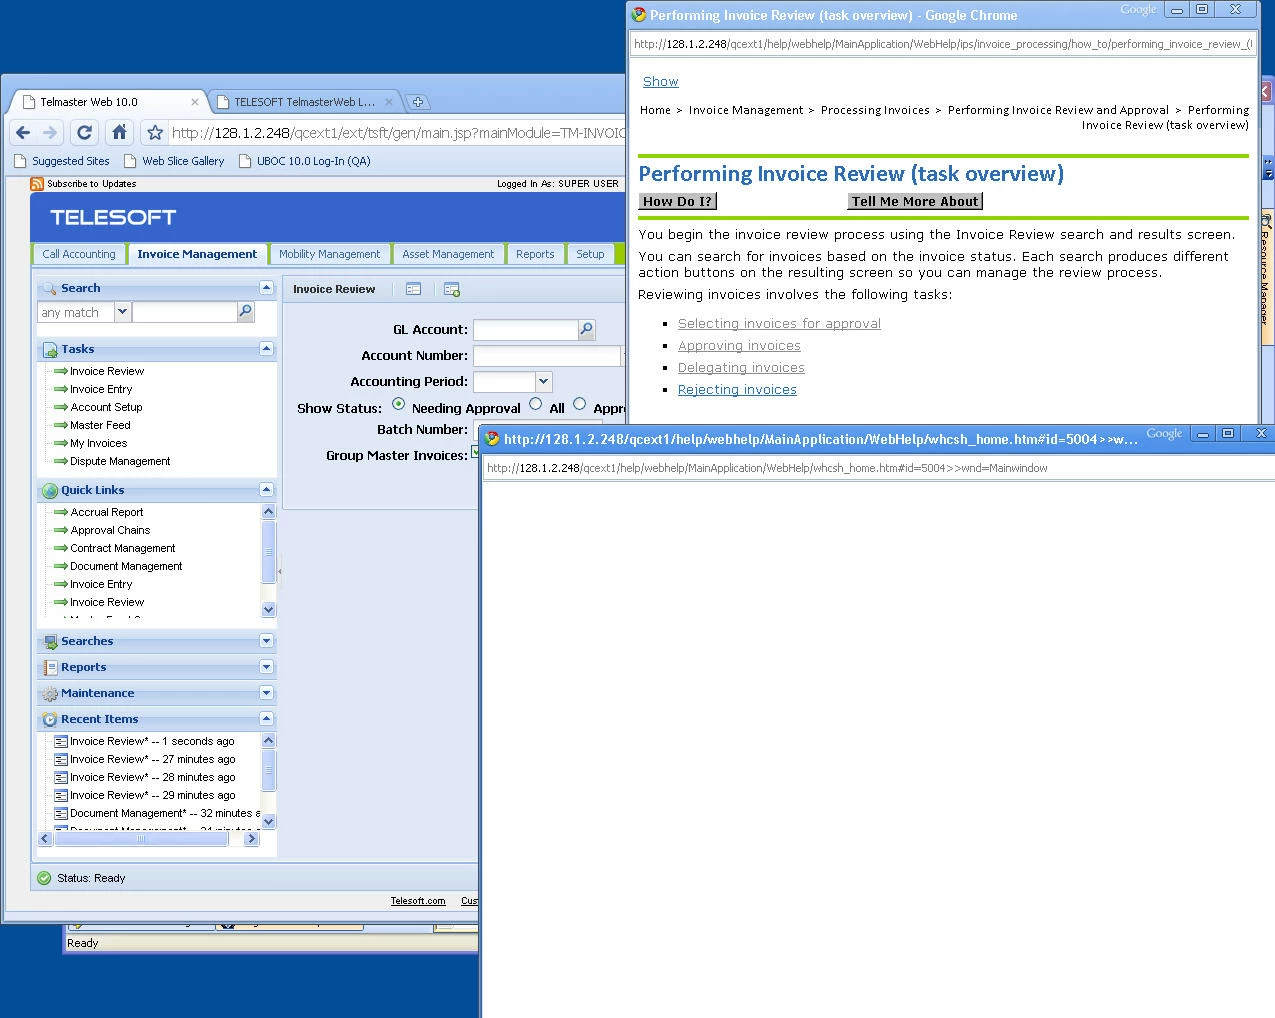Collapse the Quick Links panel
Screen dimensions: 1275x1018
point(266,490)
